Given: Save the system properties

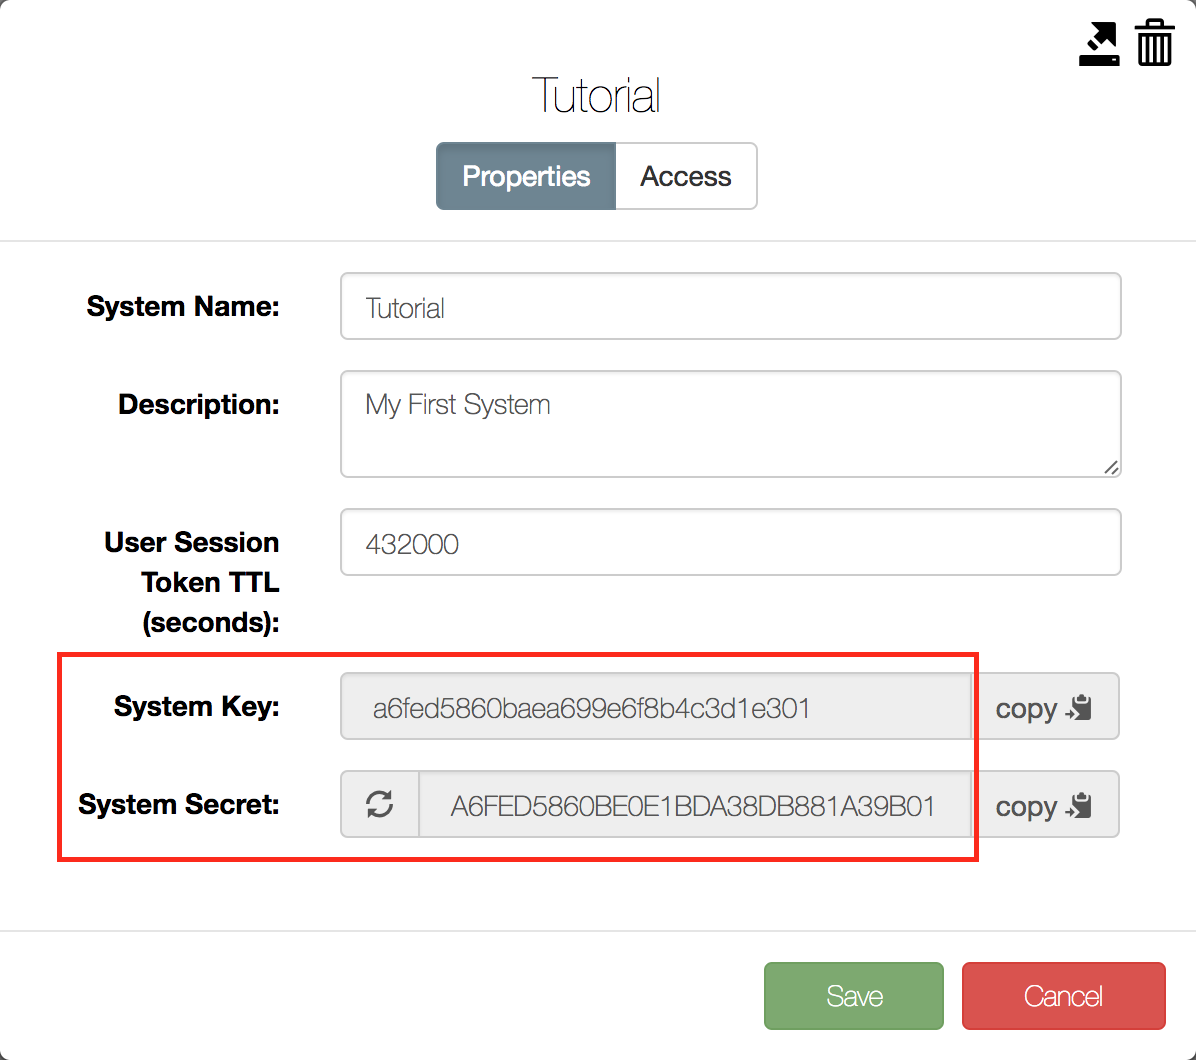Looking at the screenshot, I should tap(854, 996).
